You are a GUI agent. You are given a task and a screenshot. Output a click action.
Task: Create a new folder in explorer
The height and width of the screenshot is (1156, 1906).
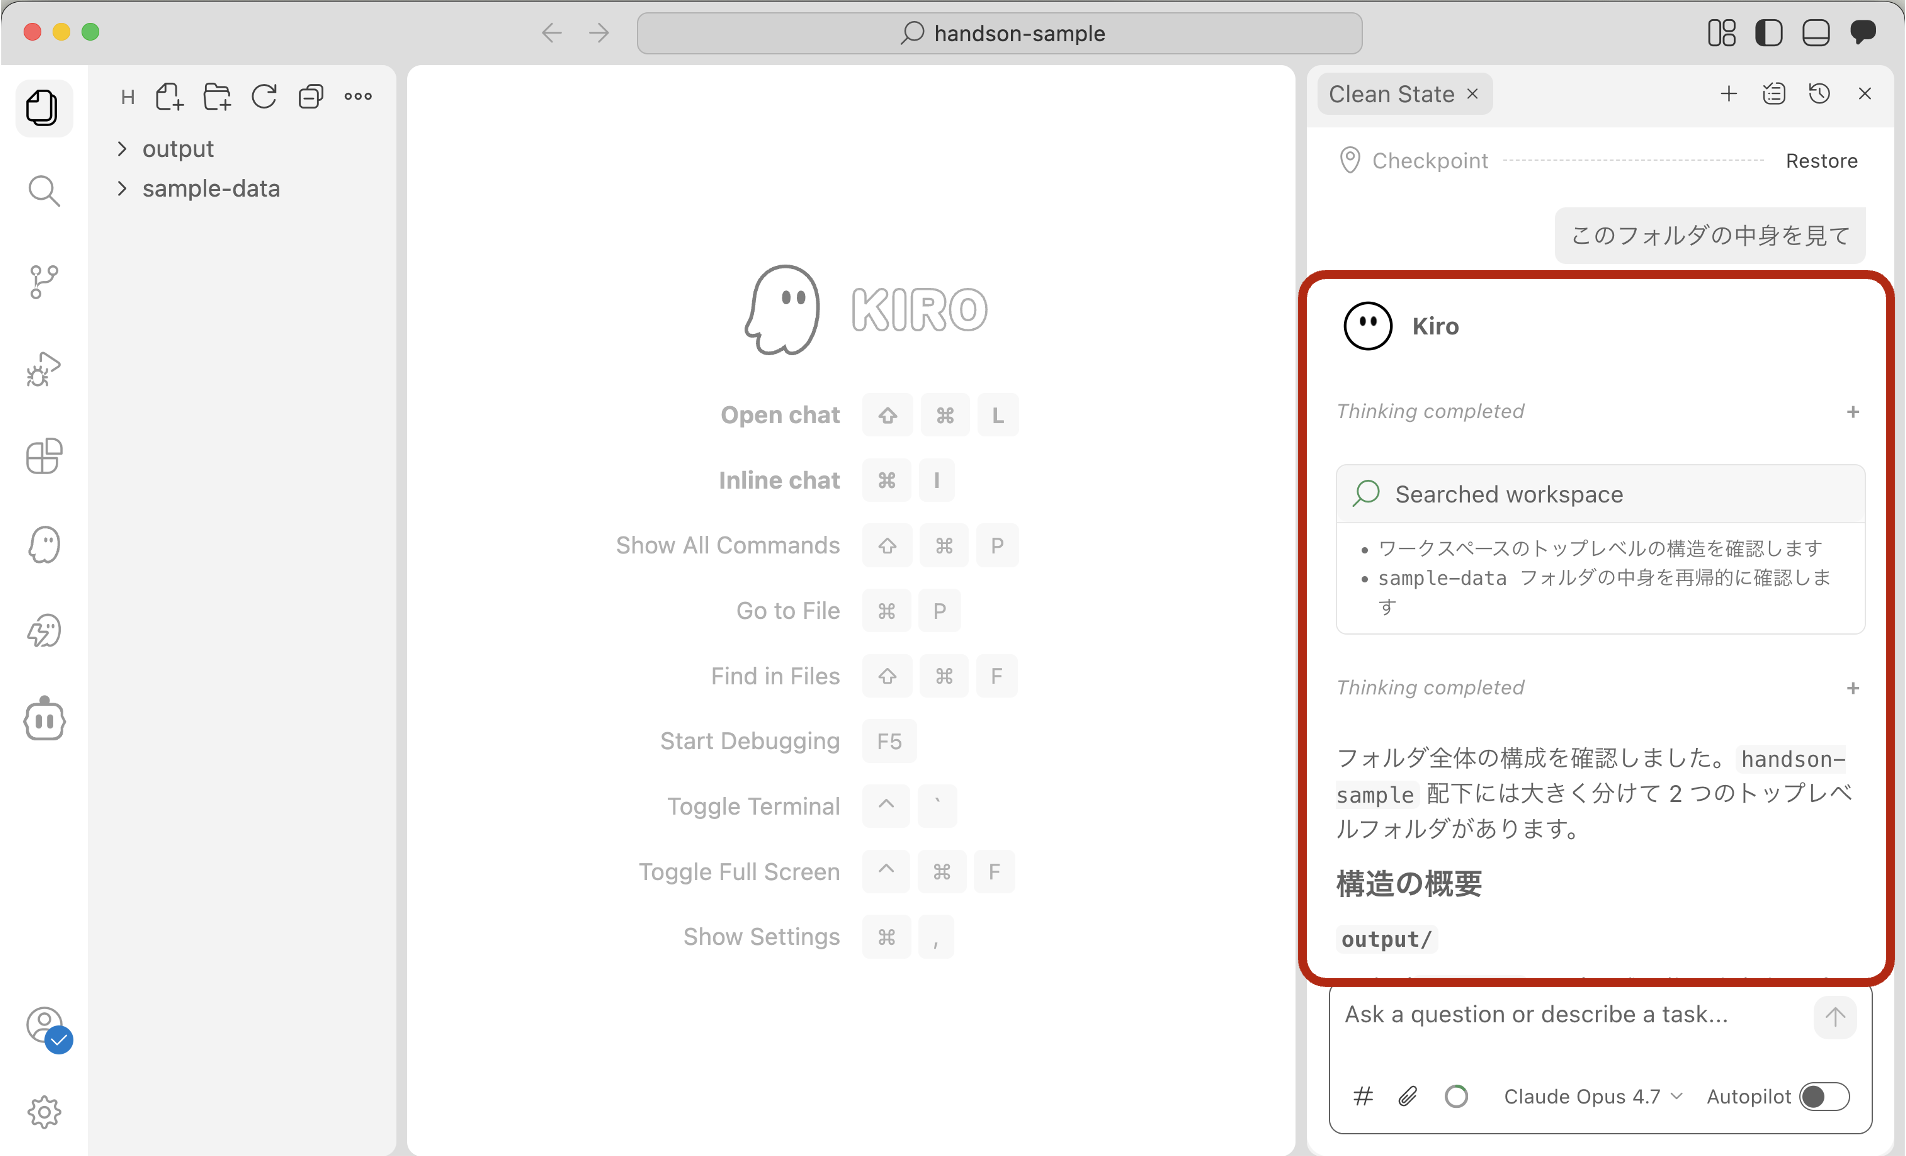coord(217,96)
